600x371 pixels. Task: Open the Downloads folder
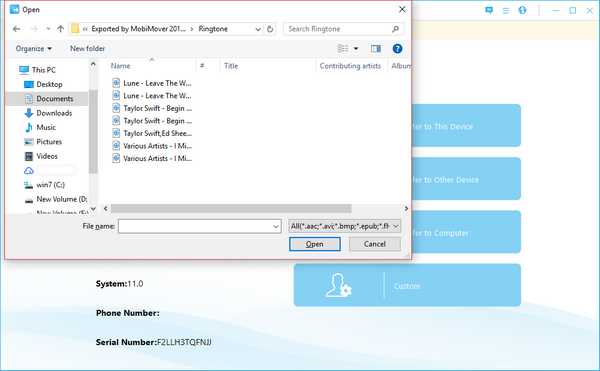click(x=48, y=113)
